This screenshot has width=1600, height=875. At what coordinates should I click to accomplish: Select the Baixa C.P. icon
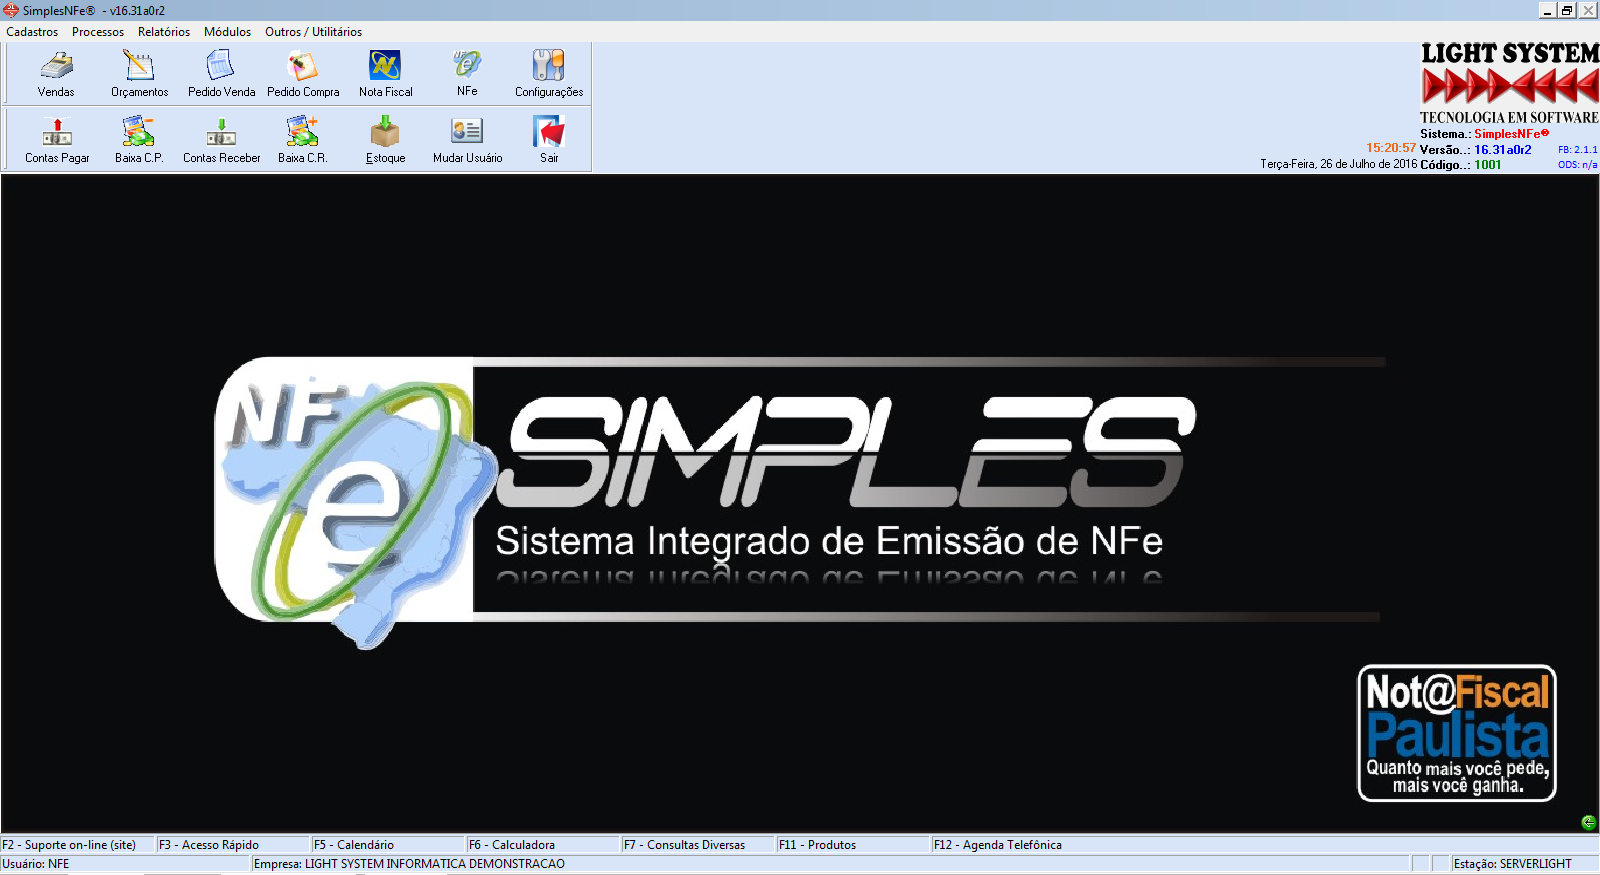(139, 132)
